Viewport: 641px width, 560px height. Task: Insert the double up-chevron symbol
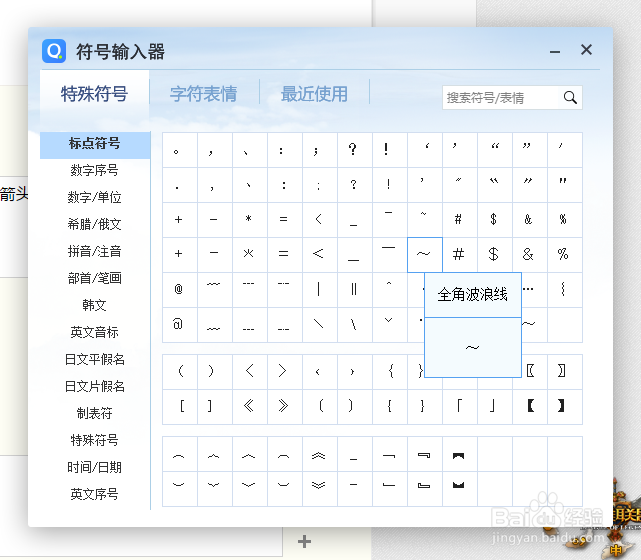tap(320, 455)
